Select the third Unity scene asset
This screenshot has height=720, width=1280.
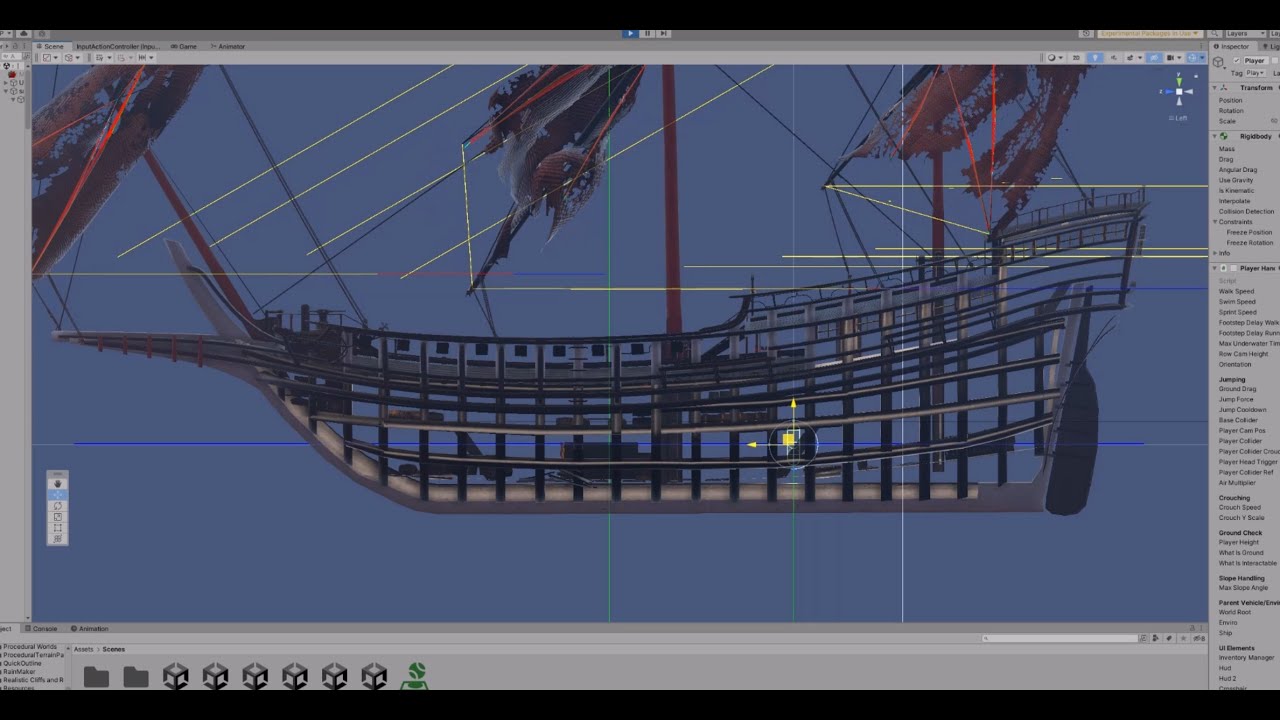[x=255, y=677]
